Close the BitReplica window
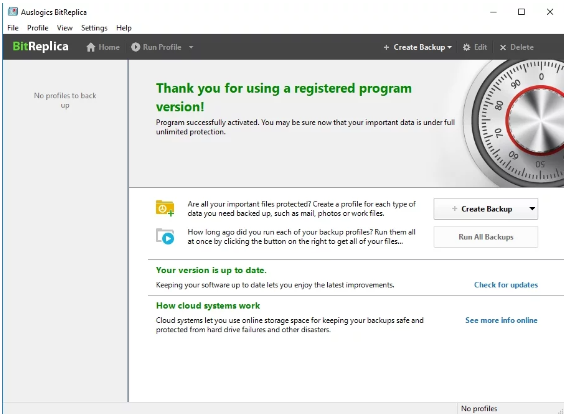The width and height of the screenshot is (574, 419). click(x=550, y=12)
